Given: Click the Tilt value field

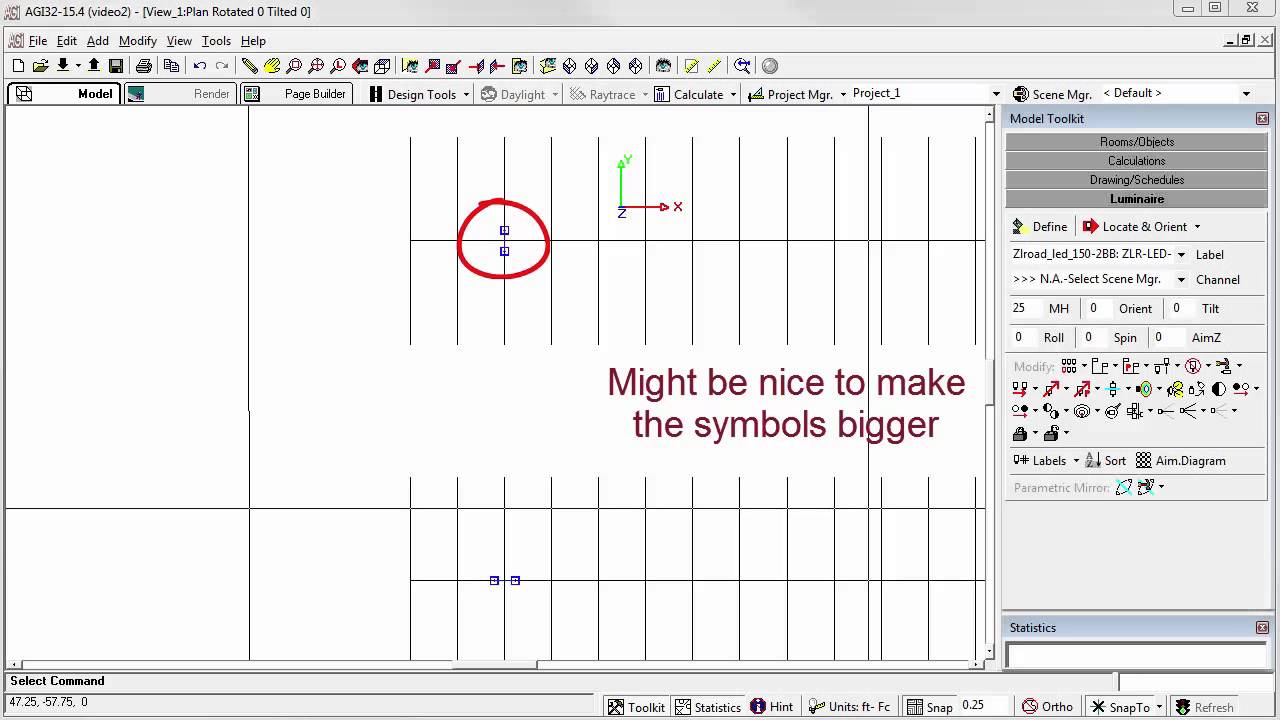Looking at the screenshot, I should coord(1183,309).
